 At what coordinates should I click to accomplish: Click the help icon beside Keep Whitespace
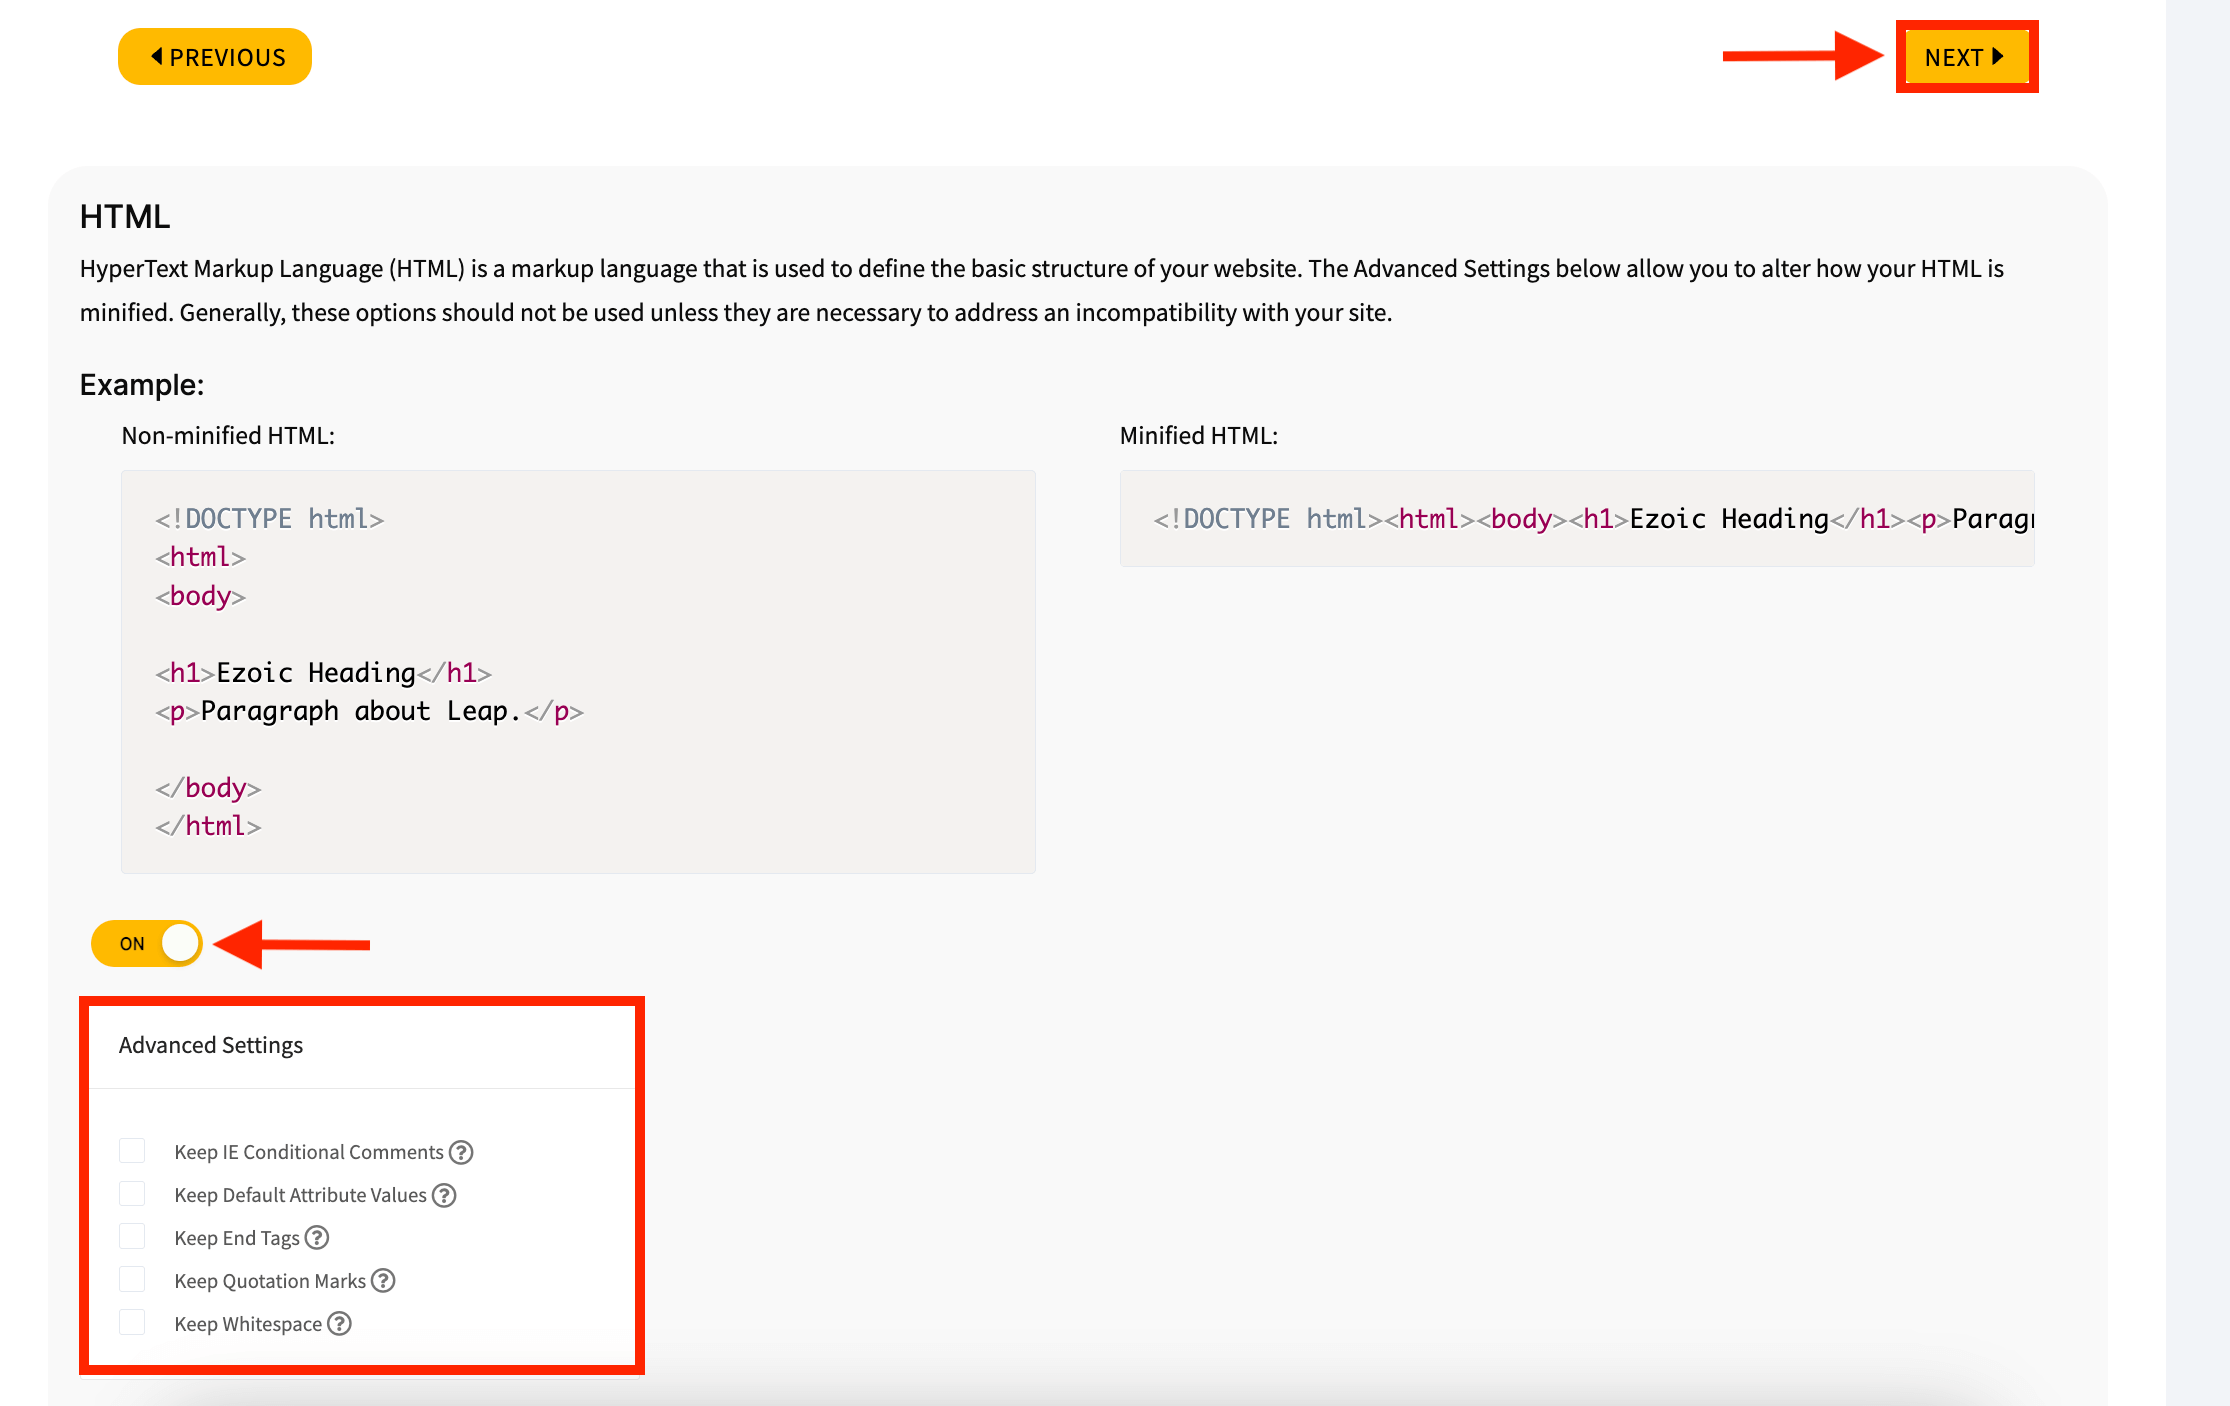coord(340,1324)
